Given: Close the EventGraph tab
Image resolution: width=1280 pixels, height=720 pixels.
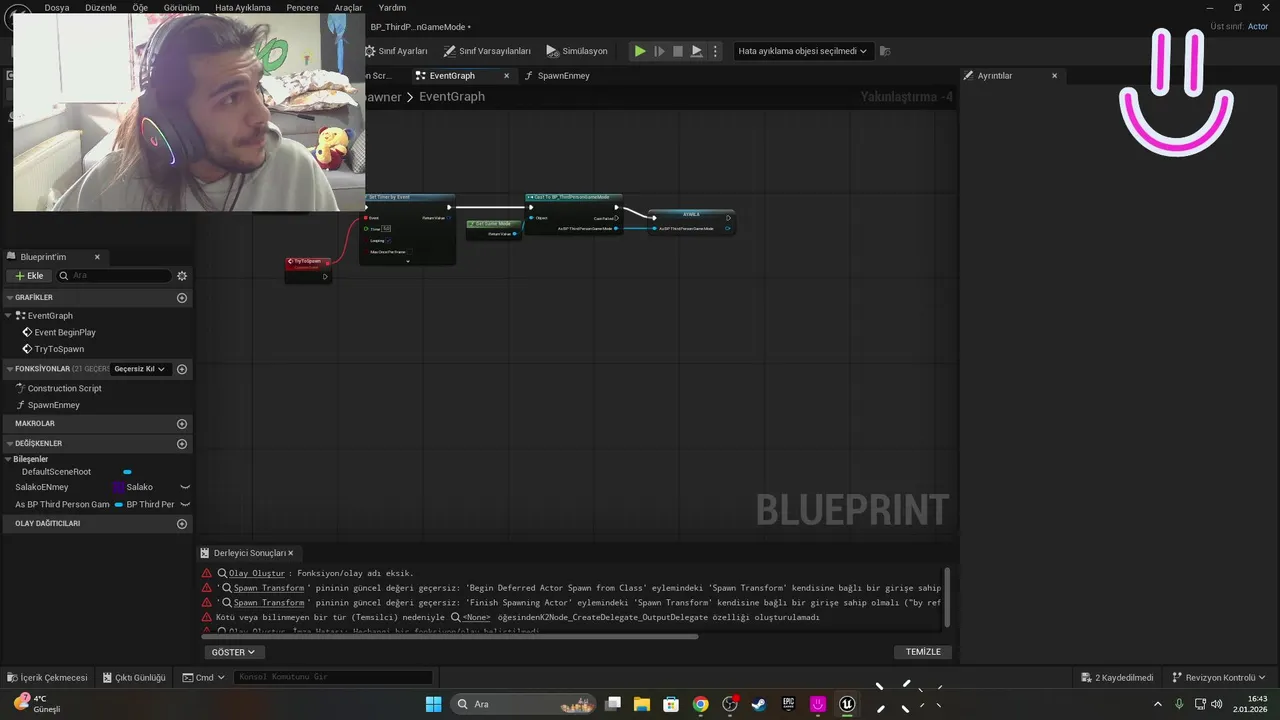Looking at the screenshot, I should pyautogui.click(x=506, y=76).
